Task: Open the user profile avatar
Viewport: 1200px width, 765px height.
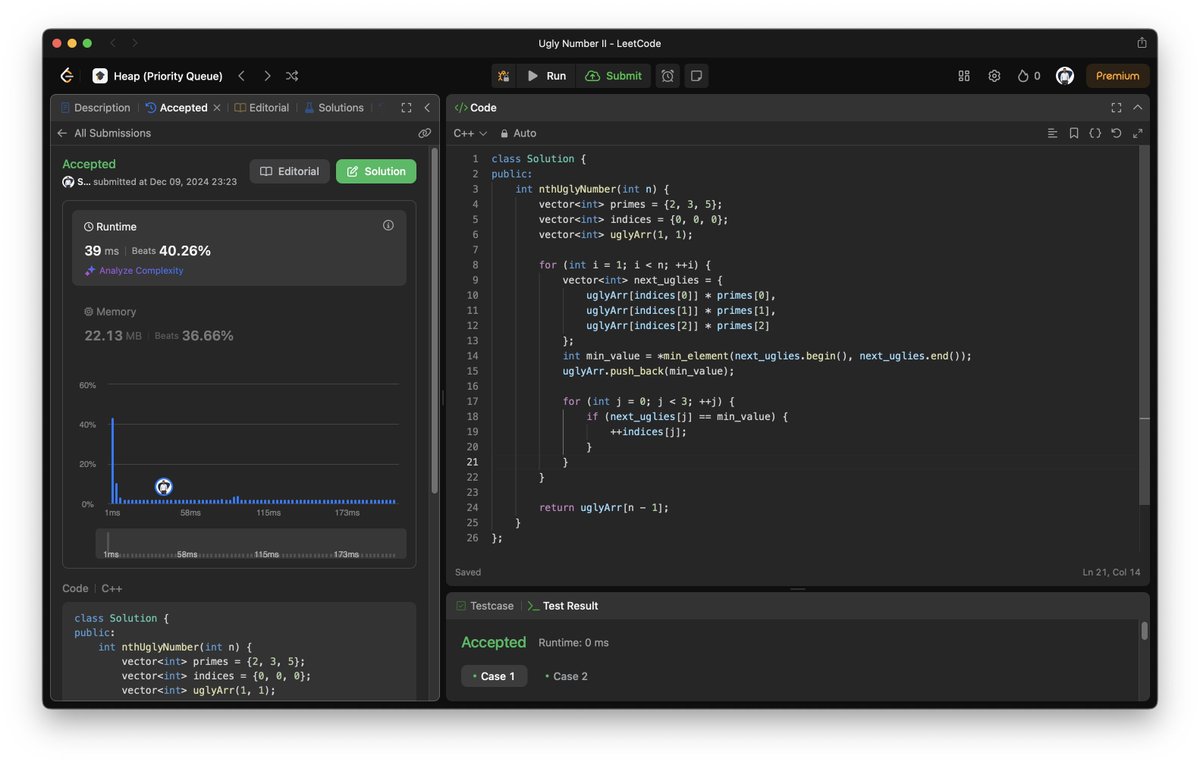Action: coord(1065,76)
